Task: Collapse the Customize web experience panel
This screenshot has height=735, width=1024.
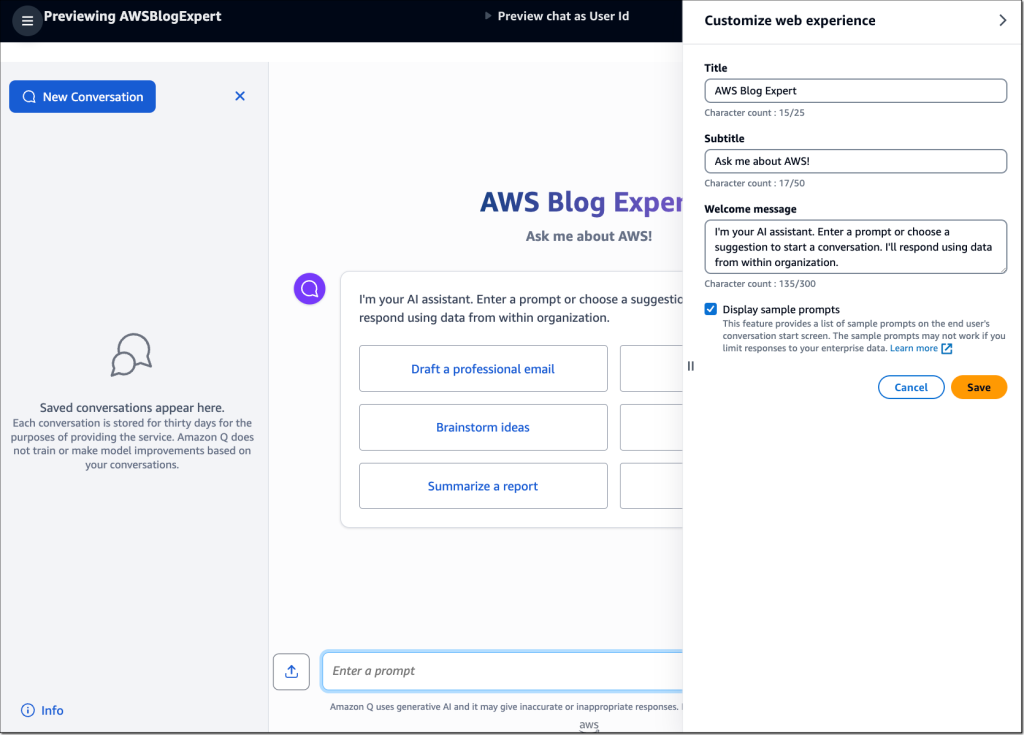Action: click(1003, 20)
